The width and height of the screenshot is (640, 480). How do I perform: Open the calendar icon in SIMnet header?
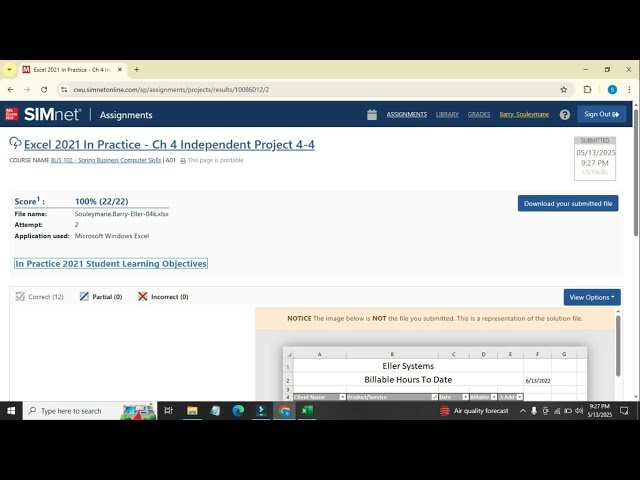[x=372, y=115]
